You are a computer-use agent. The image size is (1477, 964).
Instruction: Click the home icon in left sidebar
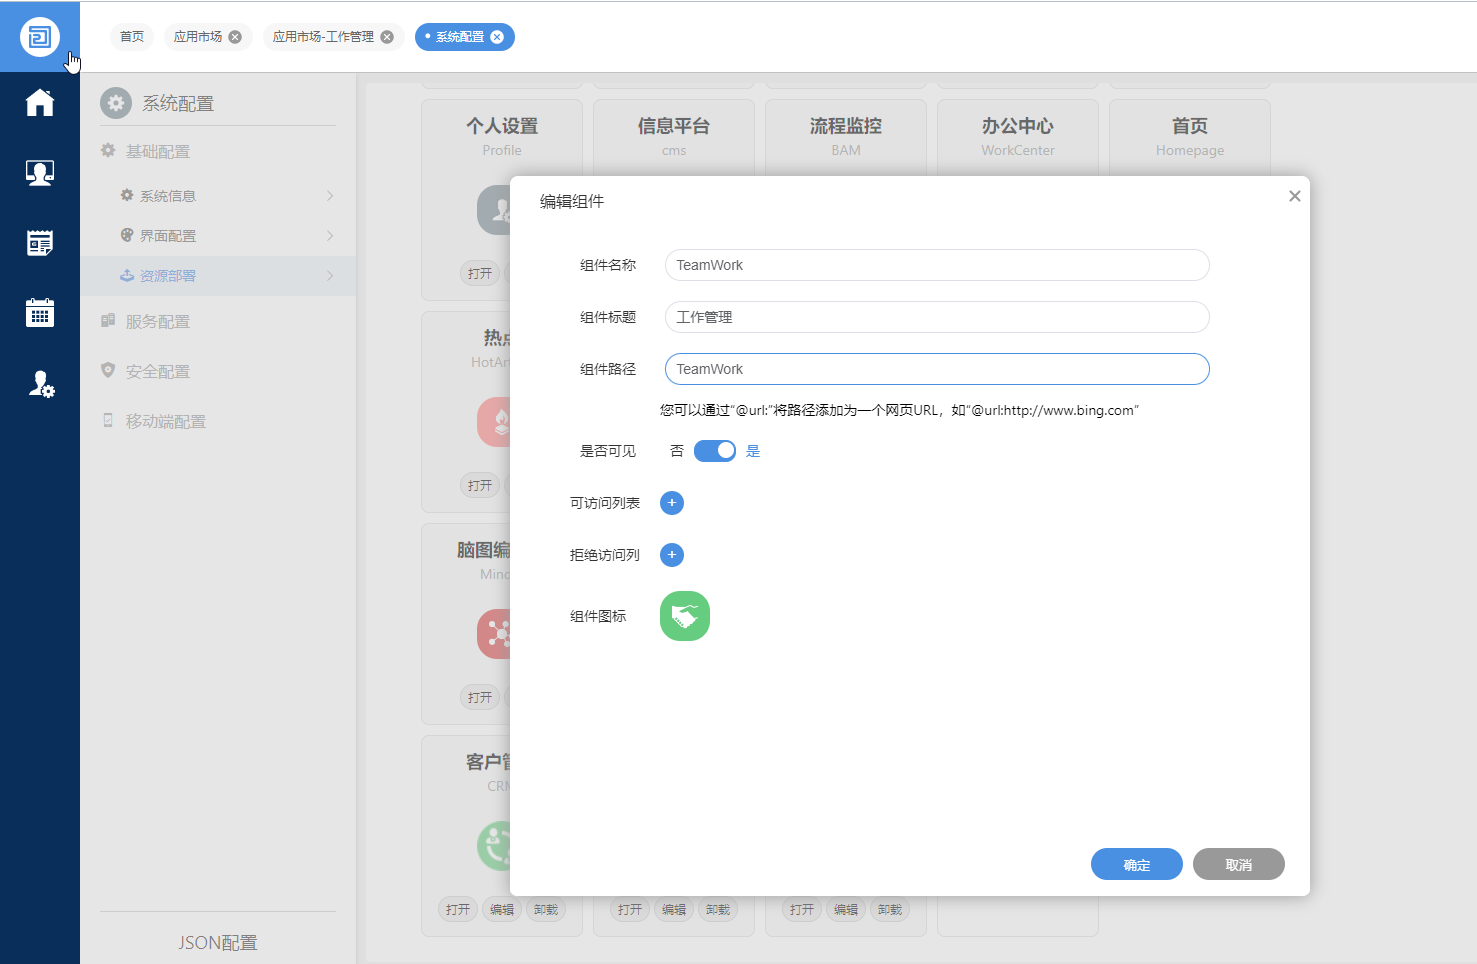(x=40, y=103)
